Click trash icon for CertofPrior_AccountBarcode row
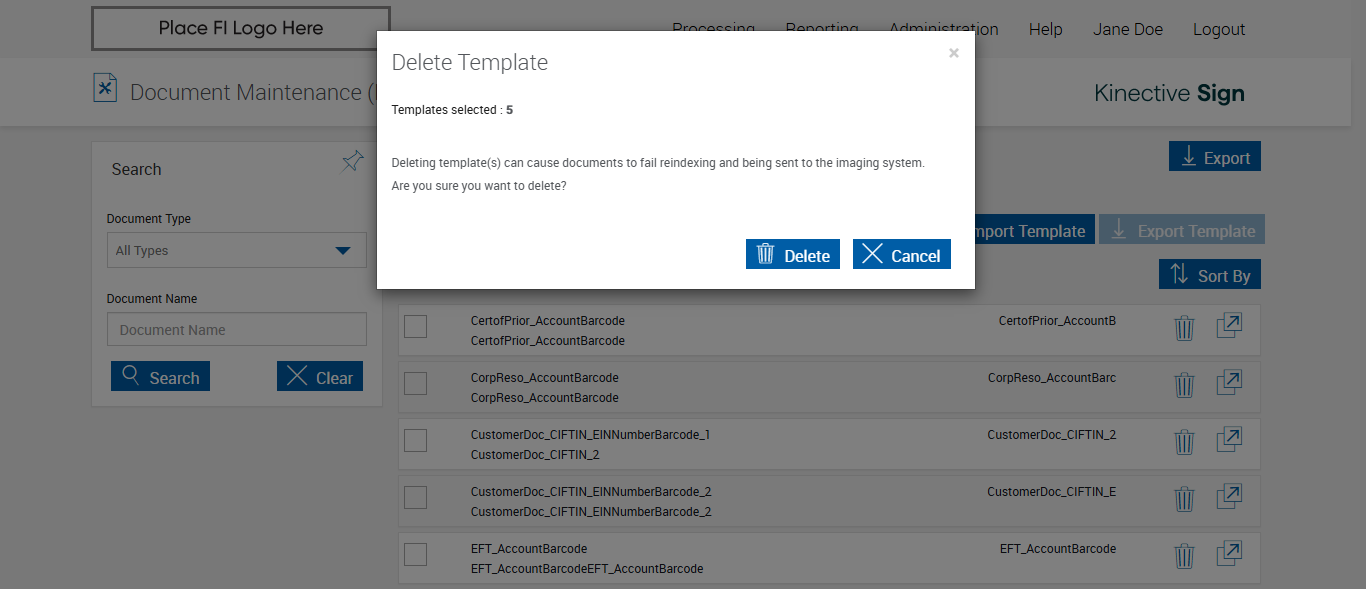Image resolution: width=1366 pixels, height=589 pixels. 1184,328
